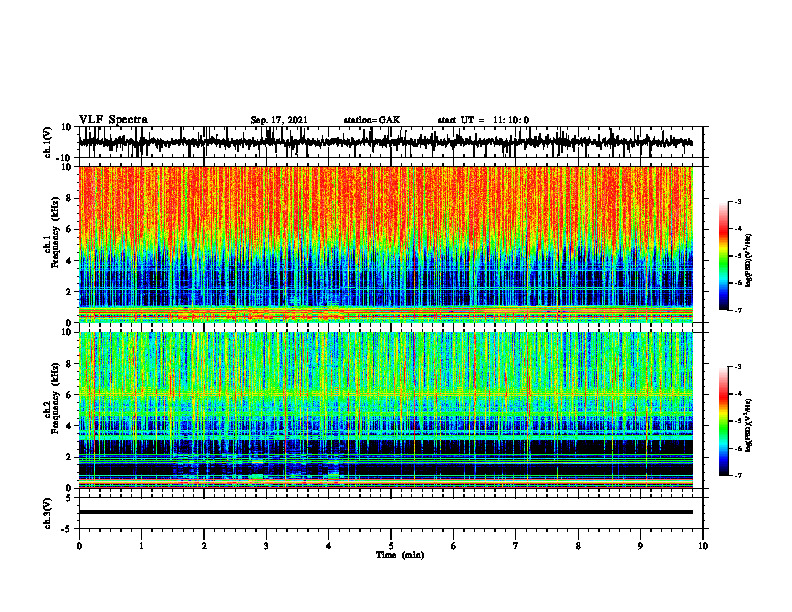
Task: Click the time axis tick label "5"
Action: 391,546
